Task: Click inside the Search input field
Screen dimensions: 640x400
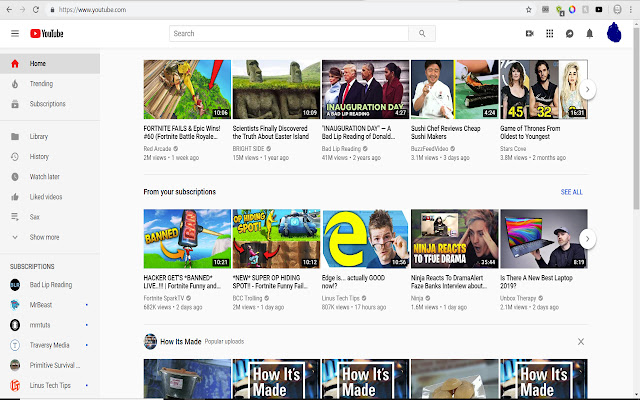Action: click(289, 33)
